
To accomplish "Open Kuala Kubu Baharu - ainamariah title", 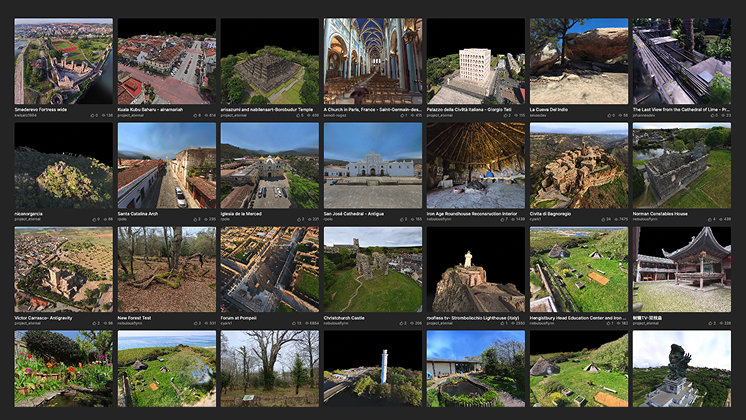I will tap(150, 109).
